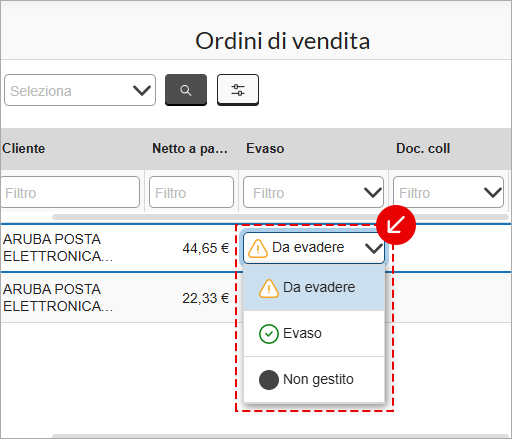Choose Evaso option in list
The height and width of the screenshot is (439, 512).
tap(314, 334)
